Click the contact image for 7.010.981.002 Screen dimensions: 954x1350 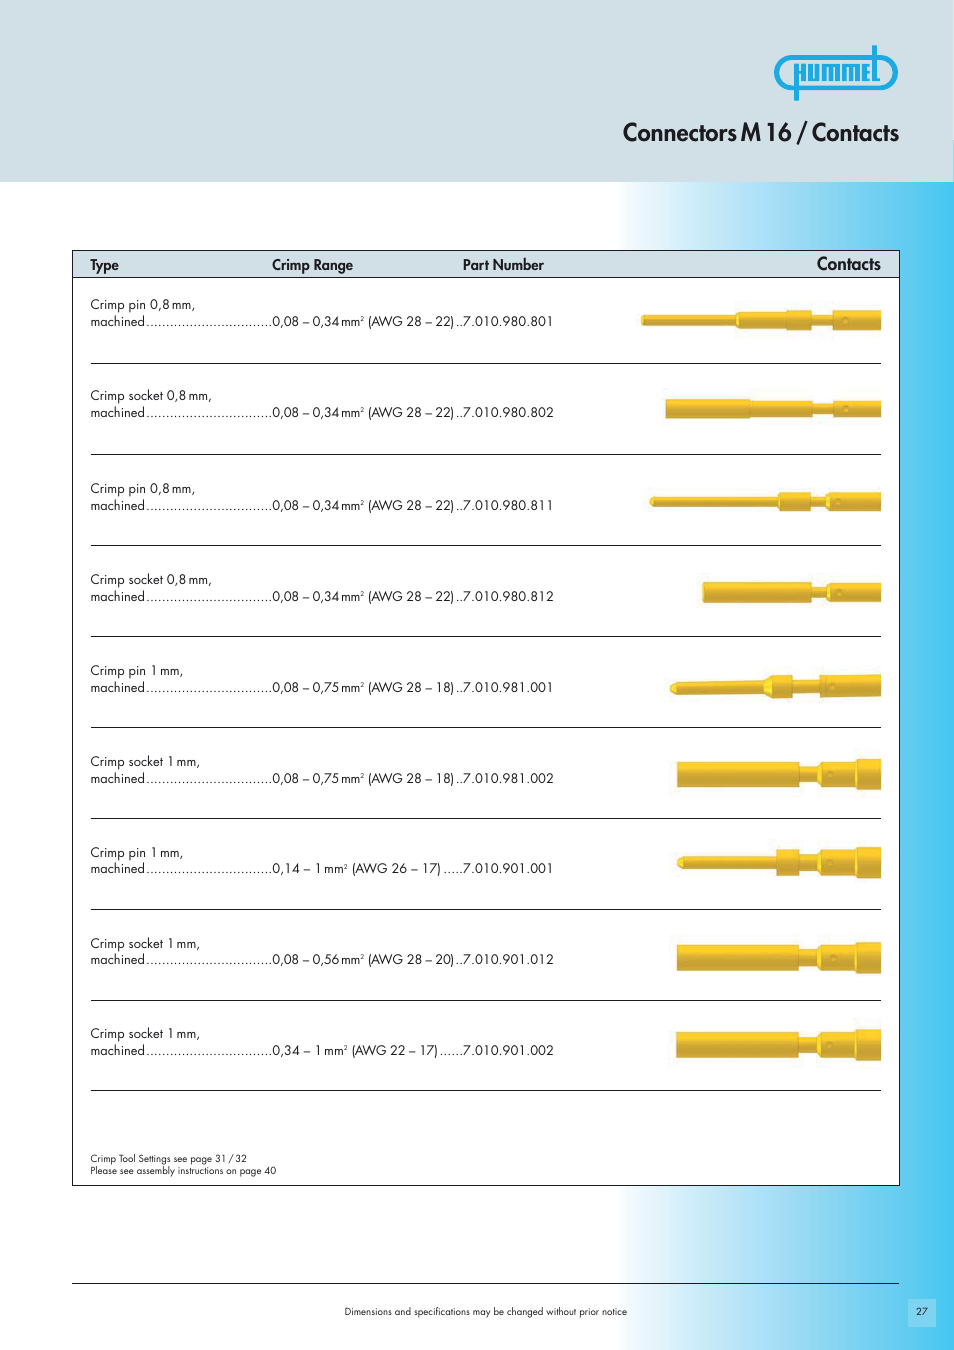(x=779, y=774)
